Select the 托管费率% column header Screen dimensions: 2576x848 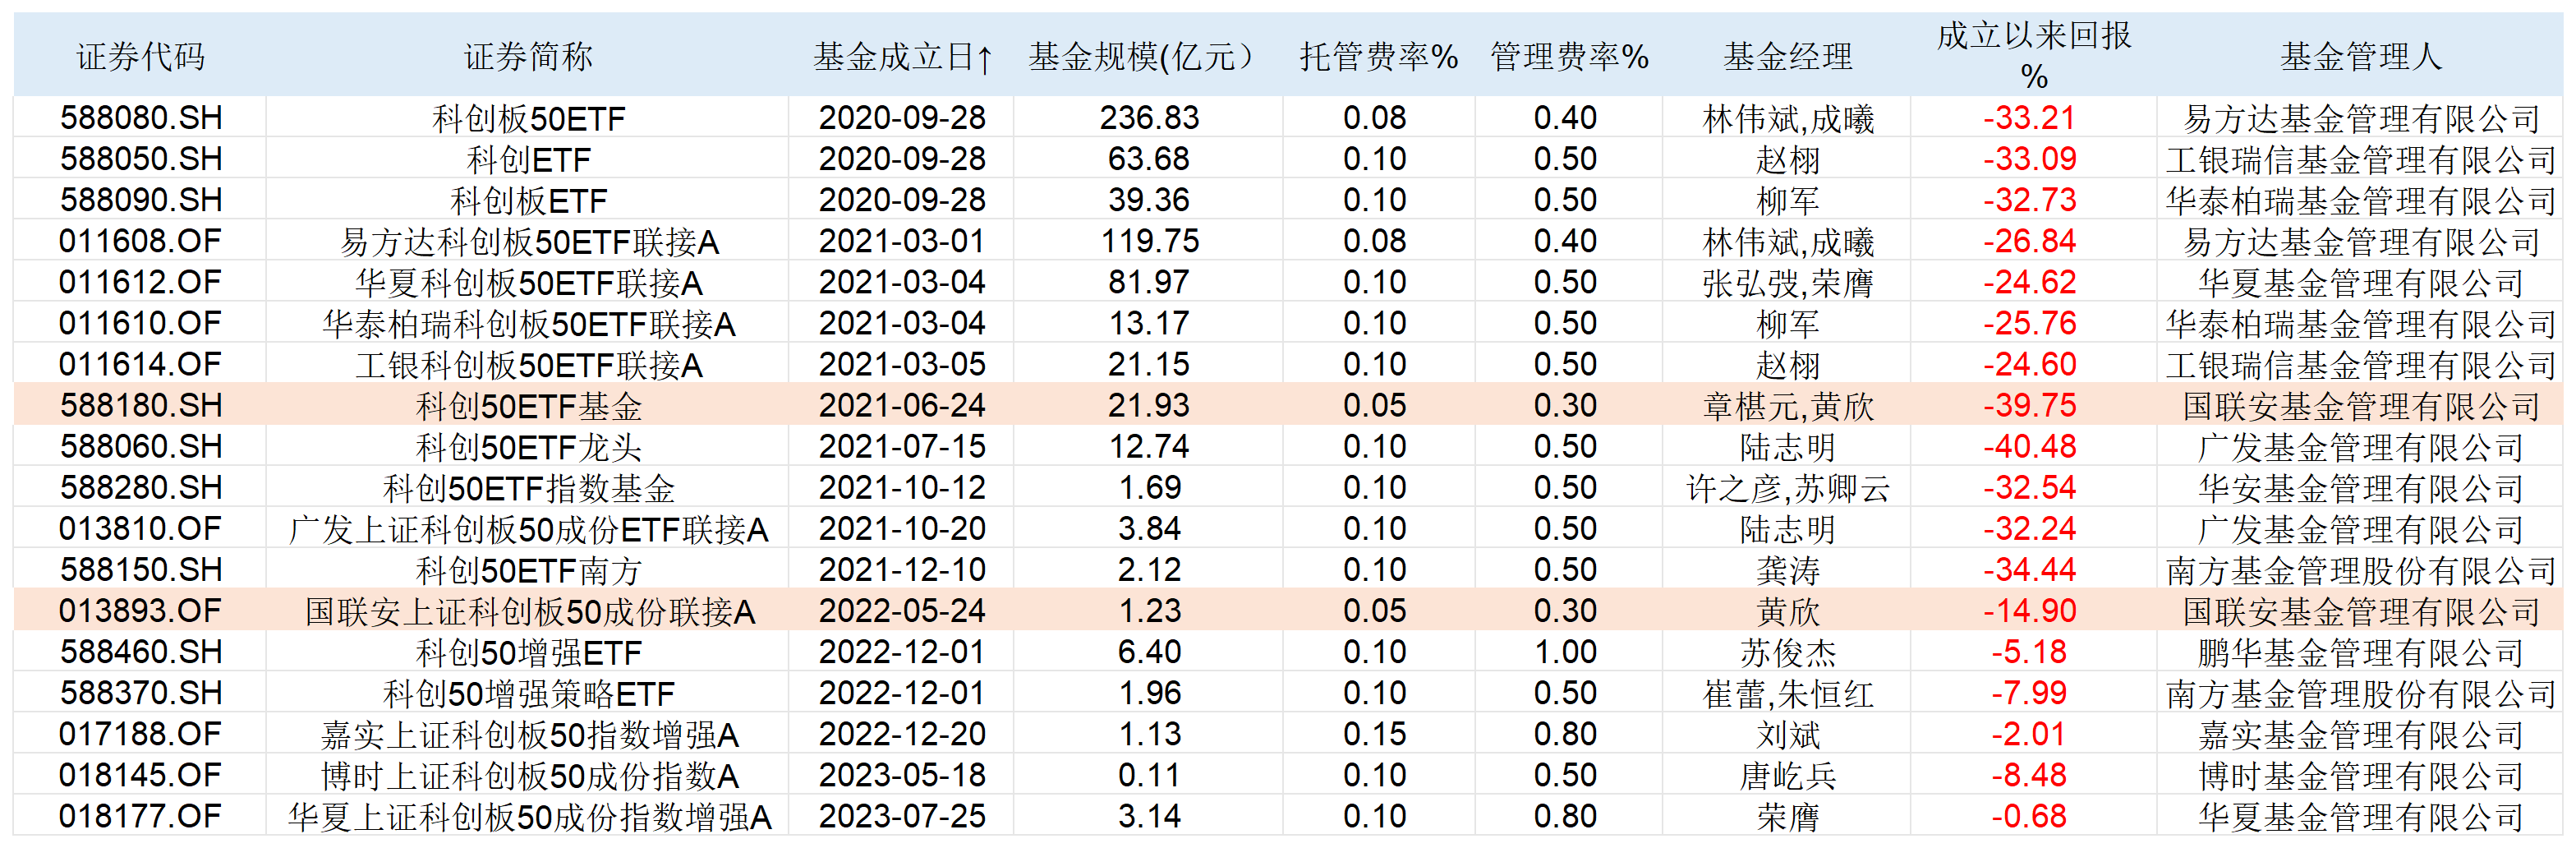click(1378, 57)
